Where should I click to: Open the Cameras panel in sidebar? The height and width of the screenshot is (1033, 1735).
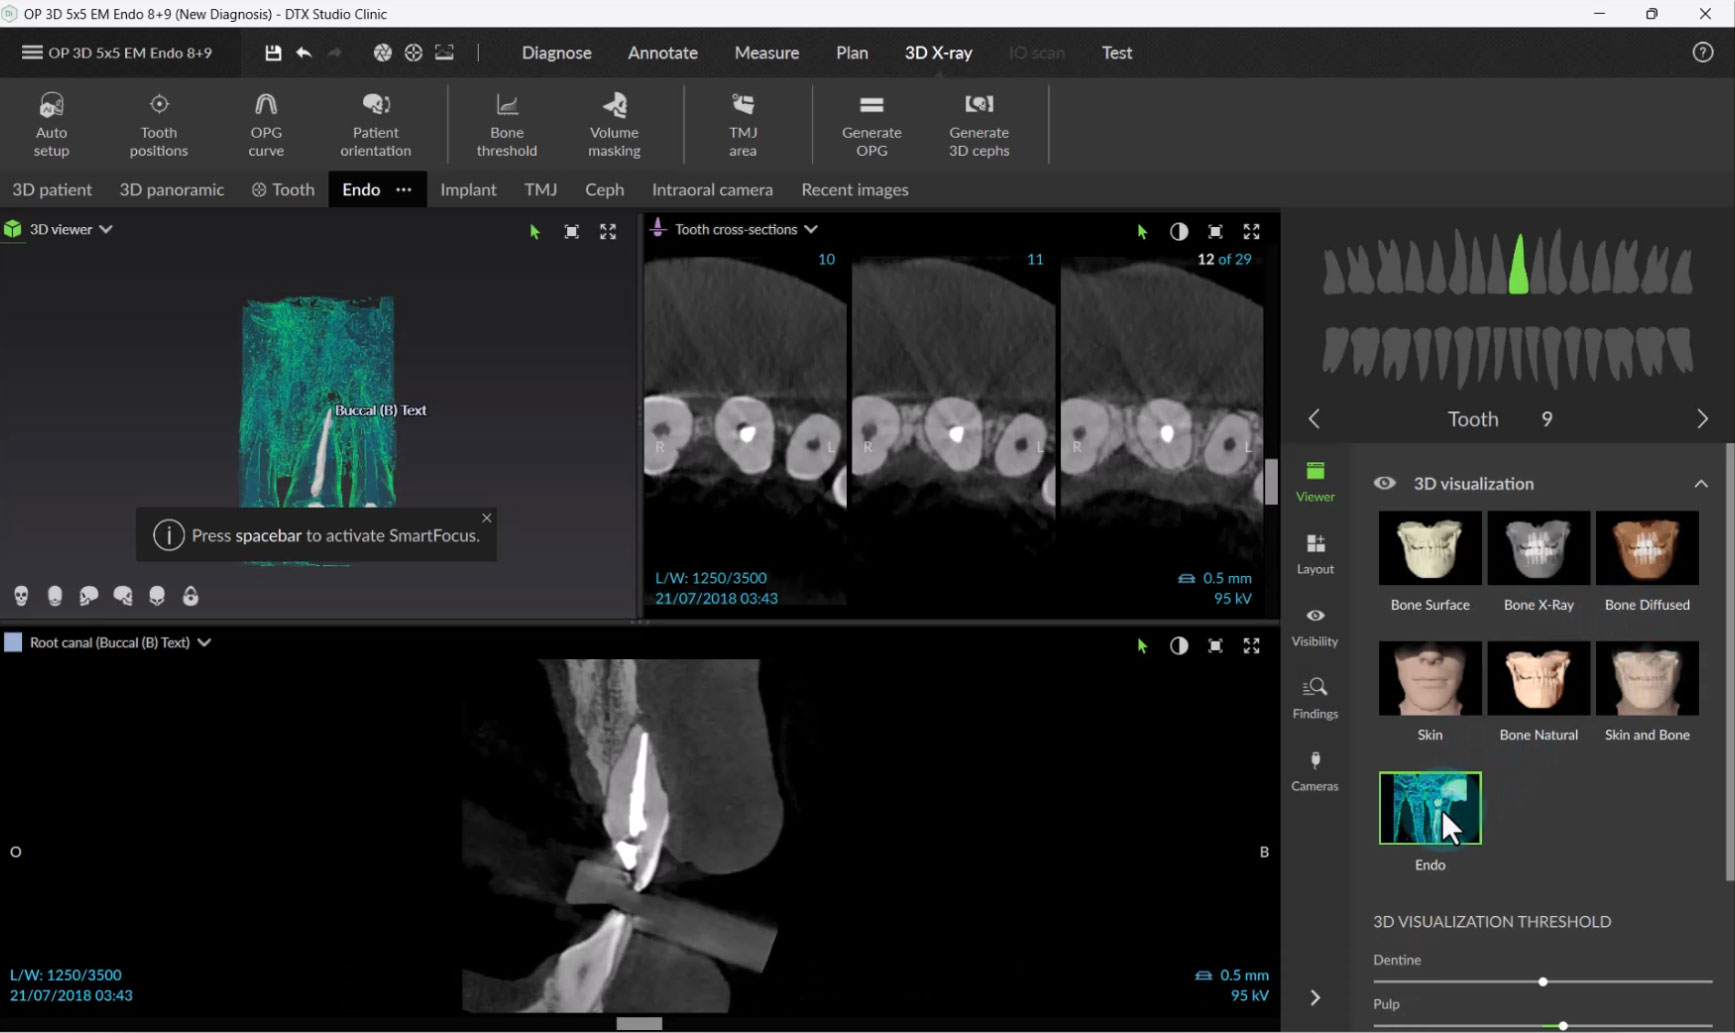(1315, 771)
